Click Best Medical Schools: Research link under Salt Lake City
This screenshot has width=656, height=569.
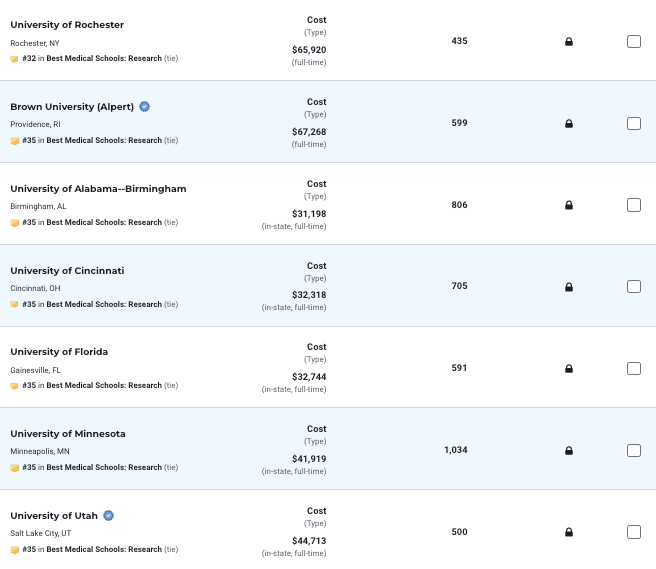[104, 549]
